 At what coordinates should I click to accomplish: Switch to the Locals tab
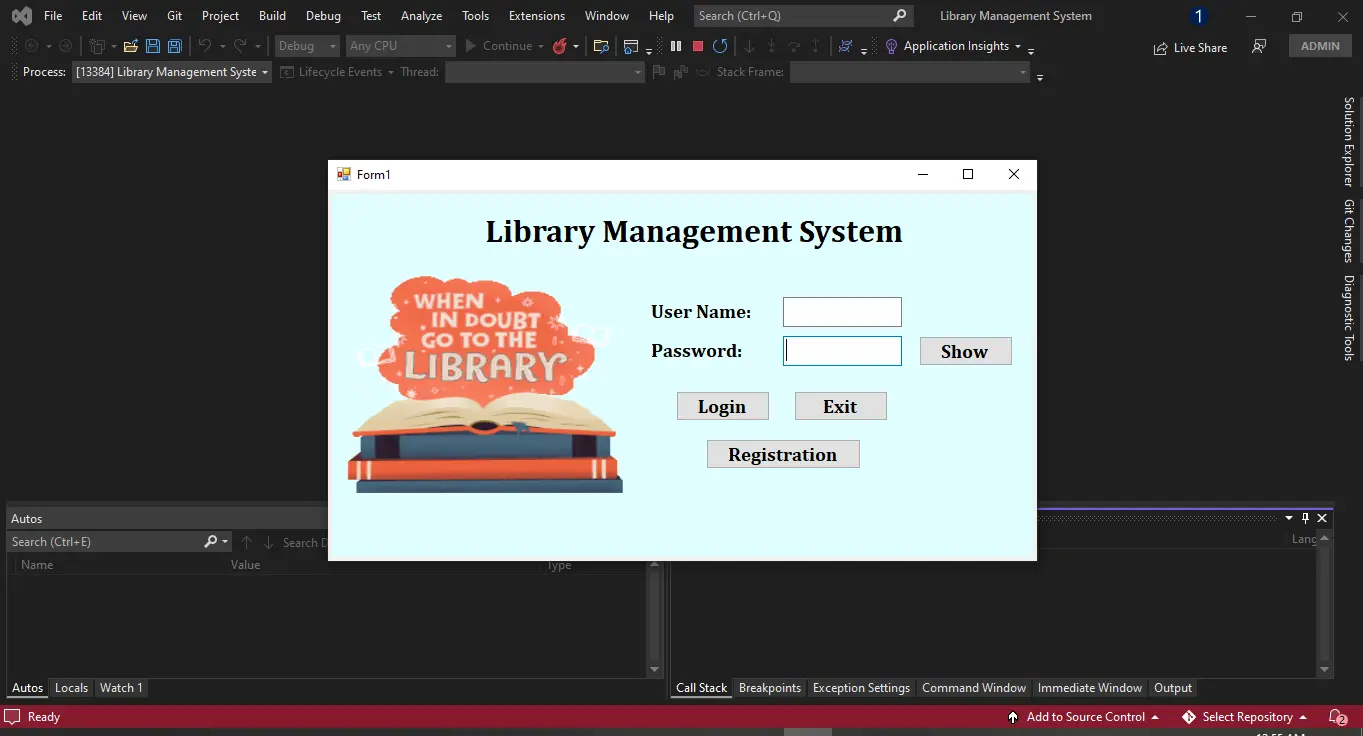71,688
